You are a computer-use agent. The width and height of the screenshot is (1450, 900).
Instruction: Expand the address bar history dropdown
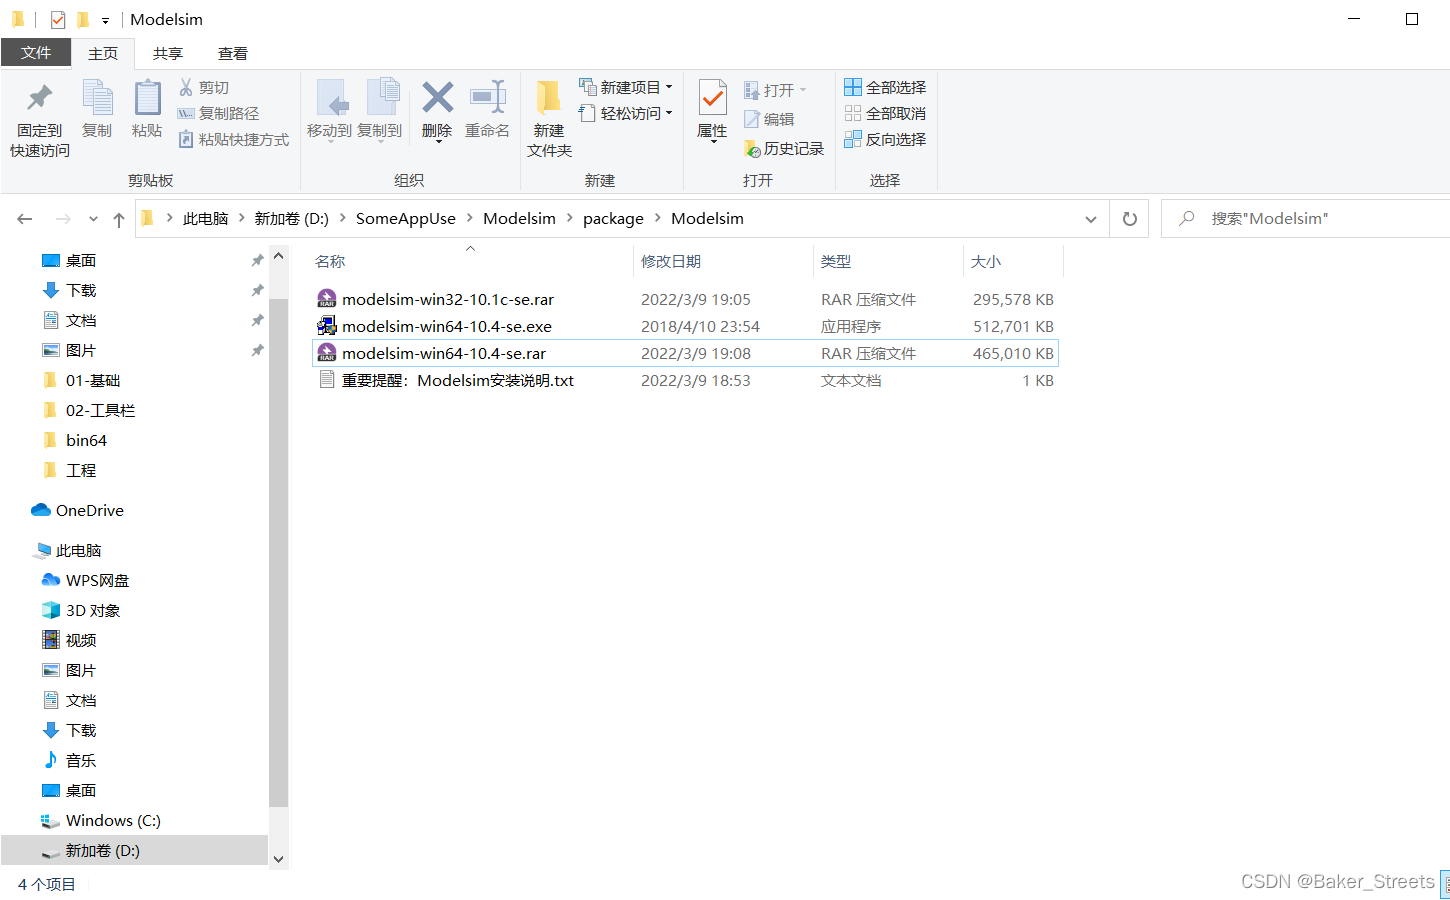(1090, 219)
